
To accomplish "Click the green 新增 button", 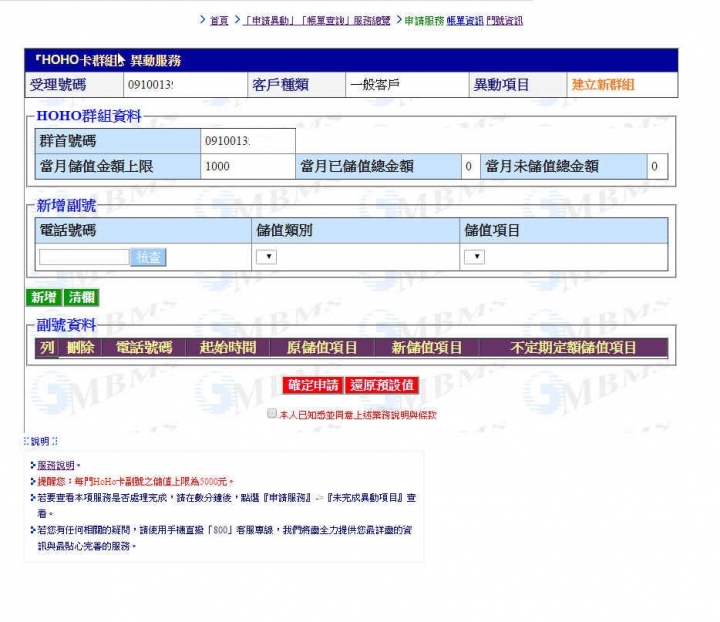I will (44, 297).
